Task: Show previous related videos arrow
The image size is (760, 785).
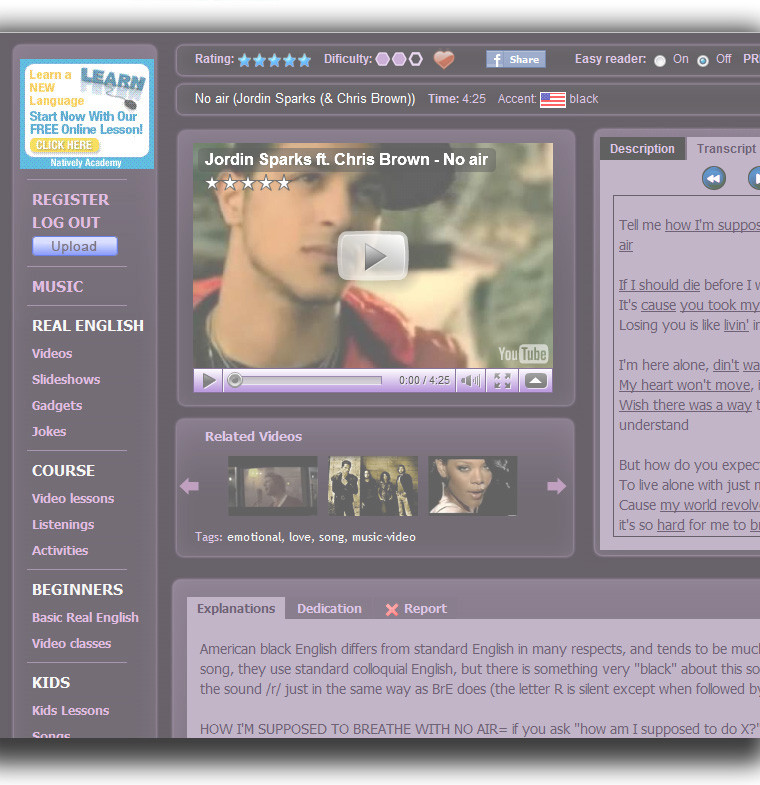Action: [189, 486]
